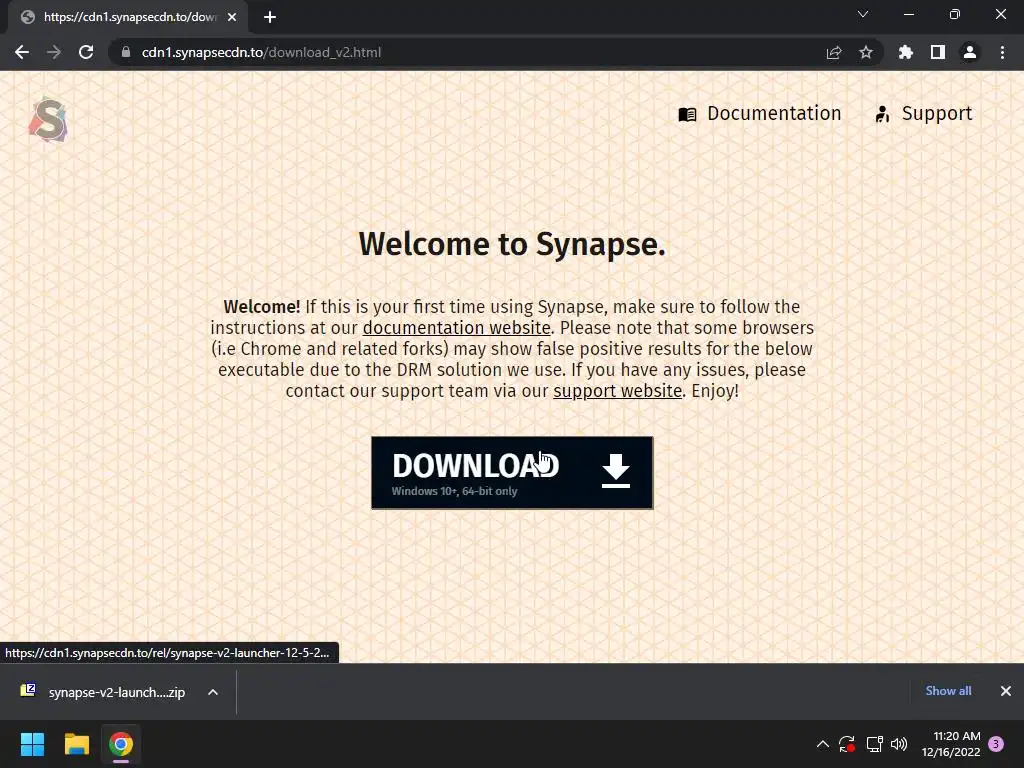
Task: View site information via lock icon
Action: click(125, 52)
